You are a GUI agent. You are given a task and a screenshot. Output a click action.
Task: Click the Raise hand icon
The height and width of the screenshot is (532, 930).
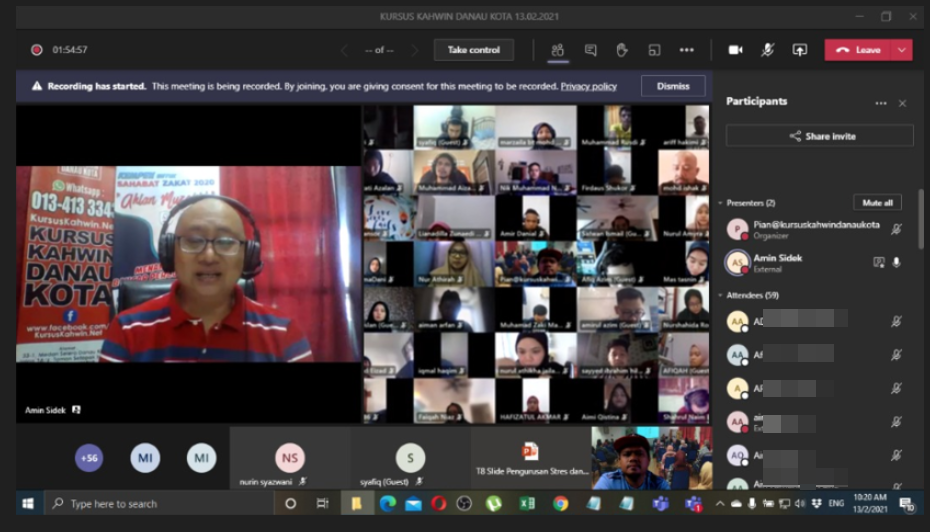[x=622, y=50]
